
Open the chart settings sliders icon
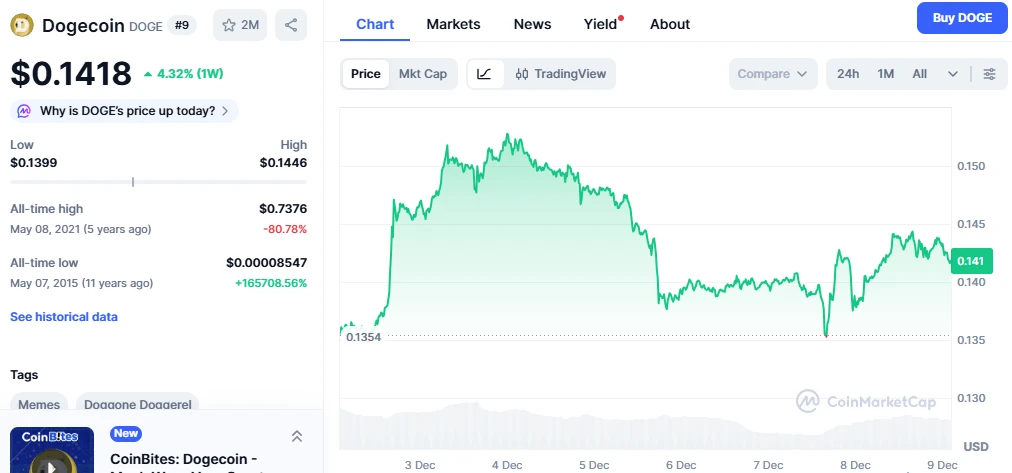[989, 74]
